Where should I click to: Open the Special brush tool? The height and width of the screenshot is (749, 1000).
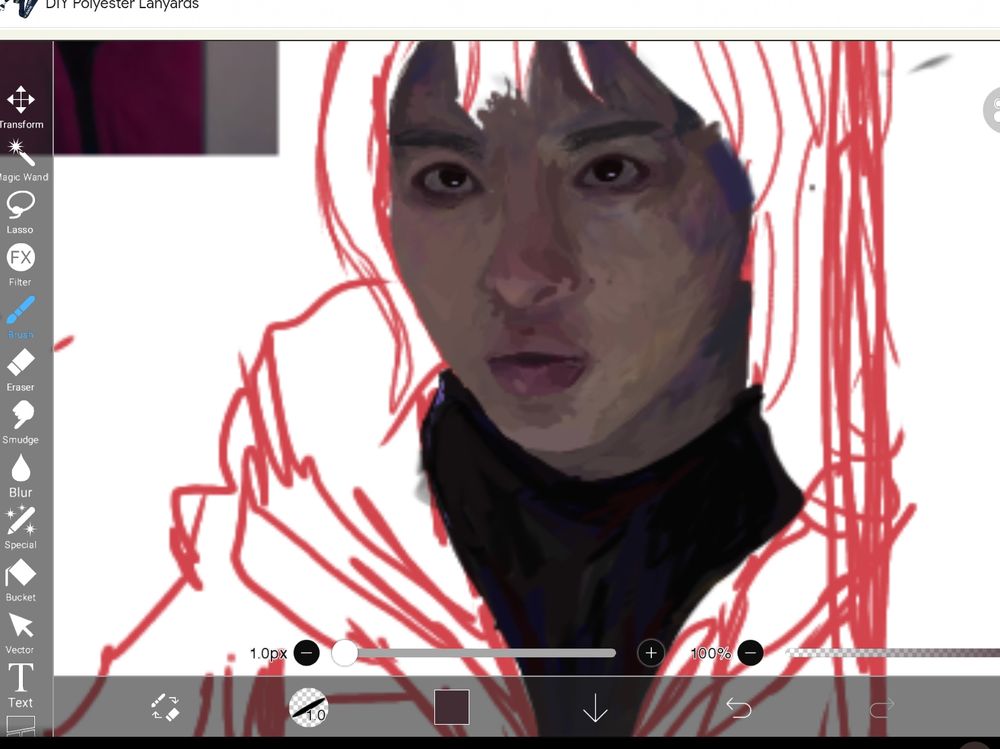coord(20,528)
